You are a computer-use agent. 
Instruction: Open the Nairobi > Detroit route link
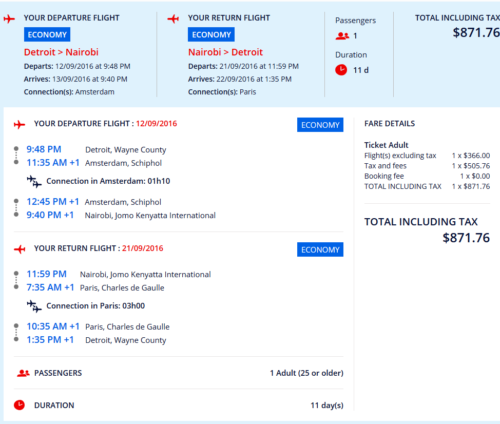pos(226,52)
